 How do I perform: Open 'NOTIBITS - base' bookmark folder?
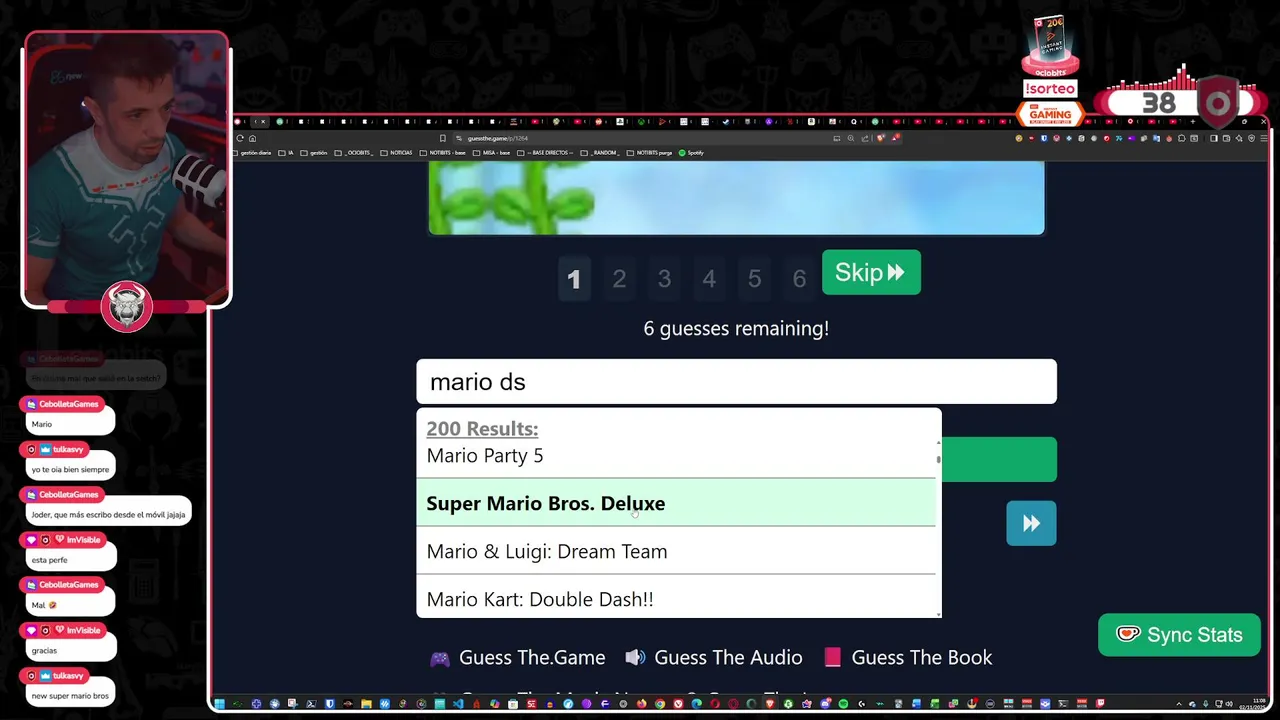[442, 153]
